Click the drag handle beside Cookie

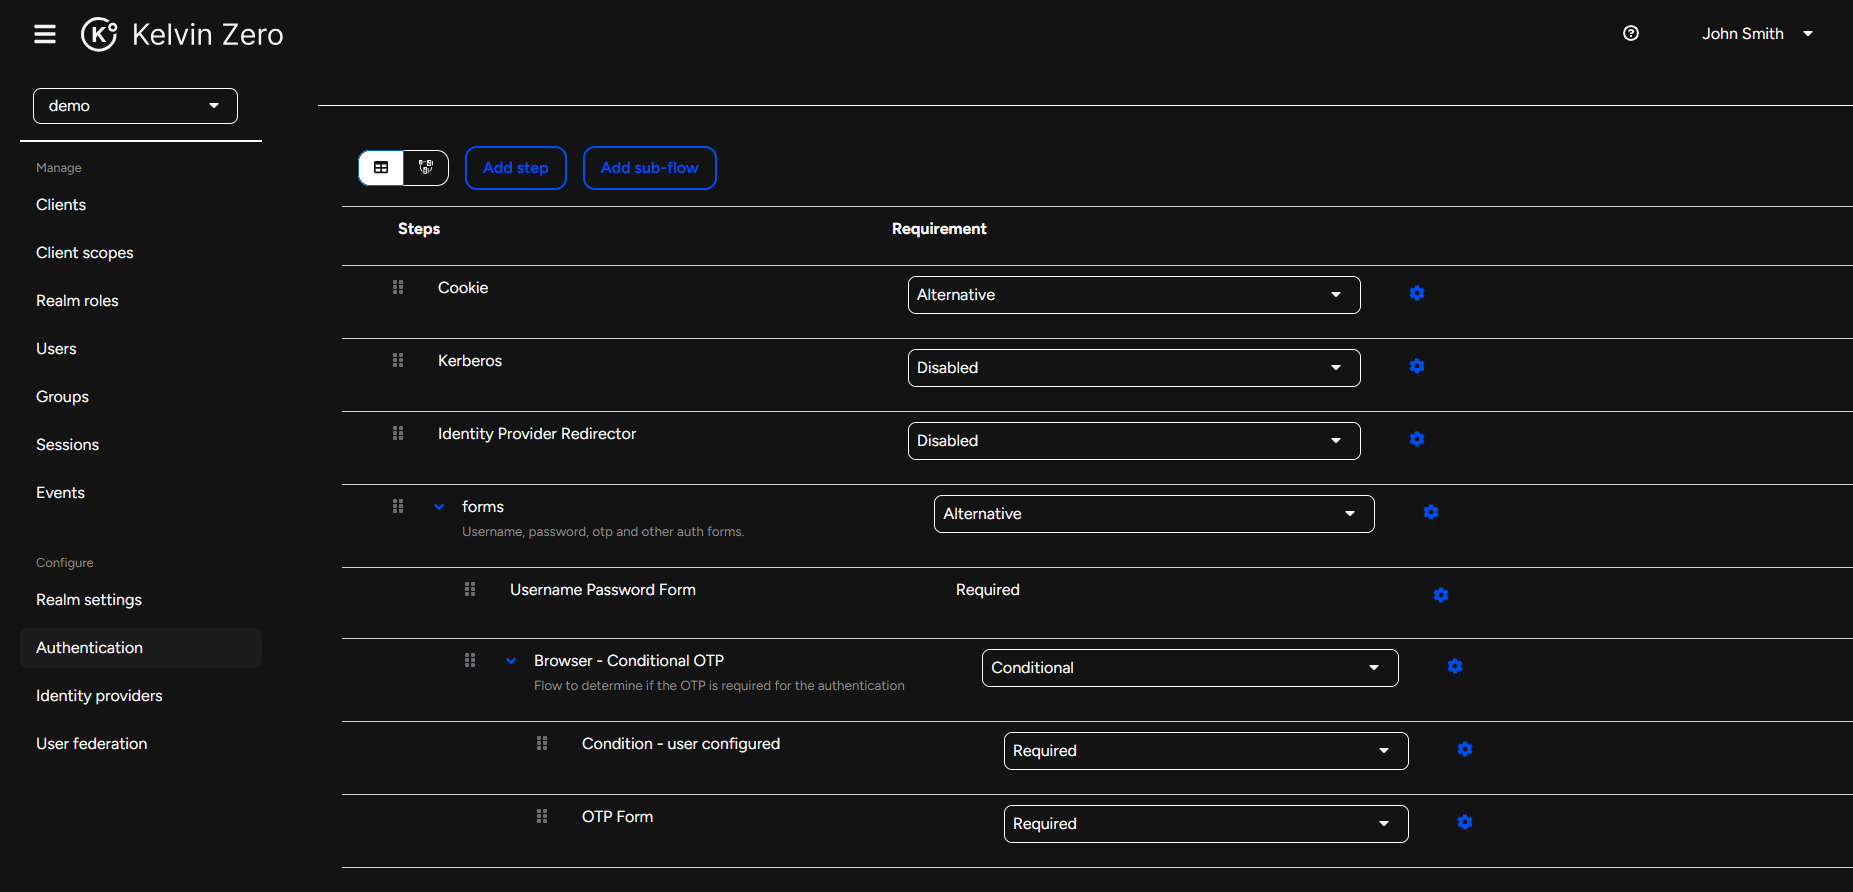tap(398, 287)
